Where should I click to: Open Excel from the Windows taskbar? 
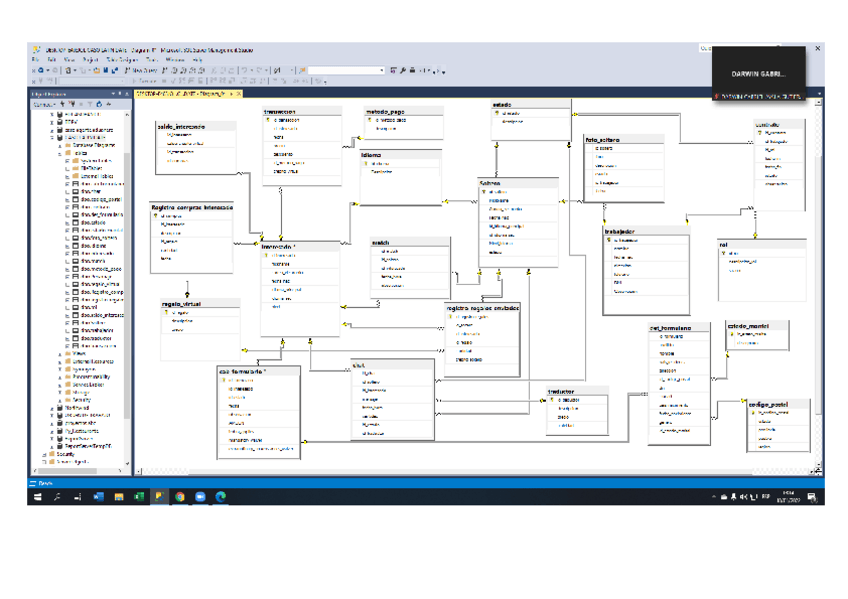pyautogui.click(x=138, y=496)
